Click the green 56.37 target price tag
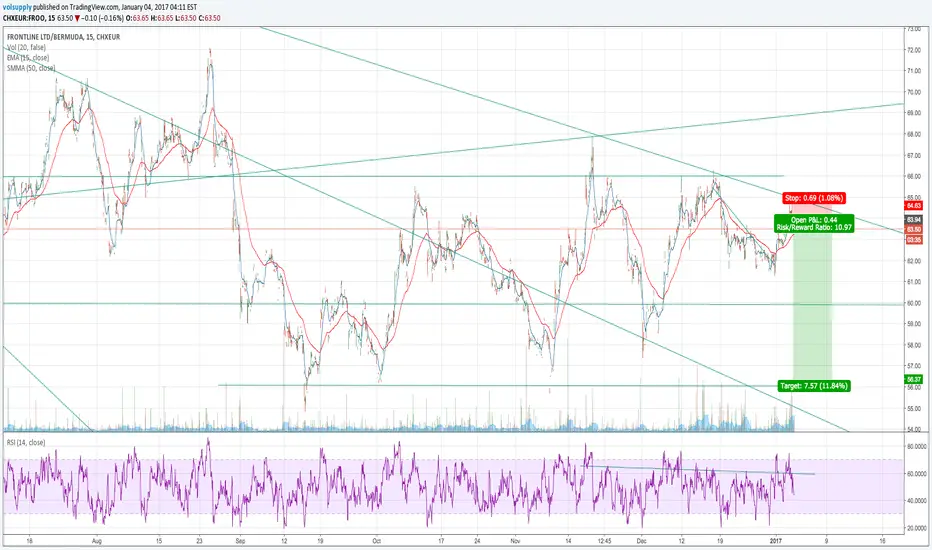The width and height of the screenshot is (932, 550). point(914,379)
